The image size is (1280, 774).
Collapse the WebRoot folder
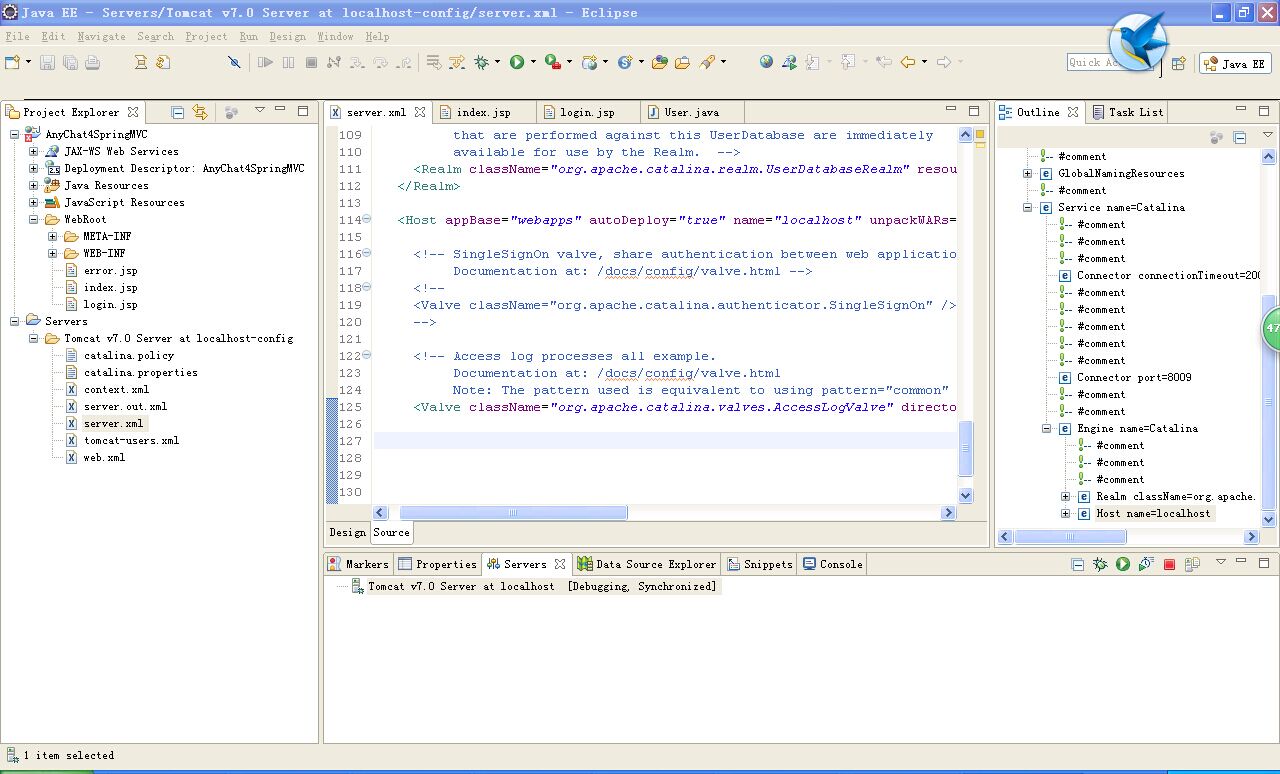coord(33,219)
